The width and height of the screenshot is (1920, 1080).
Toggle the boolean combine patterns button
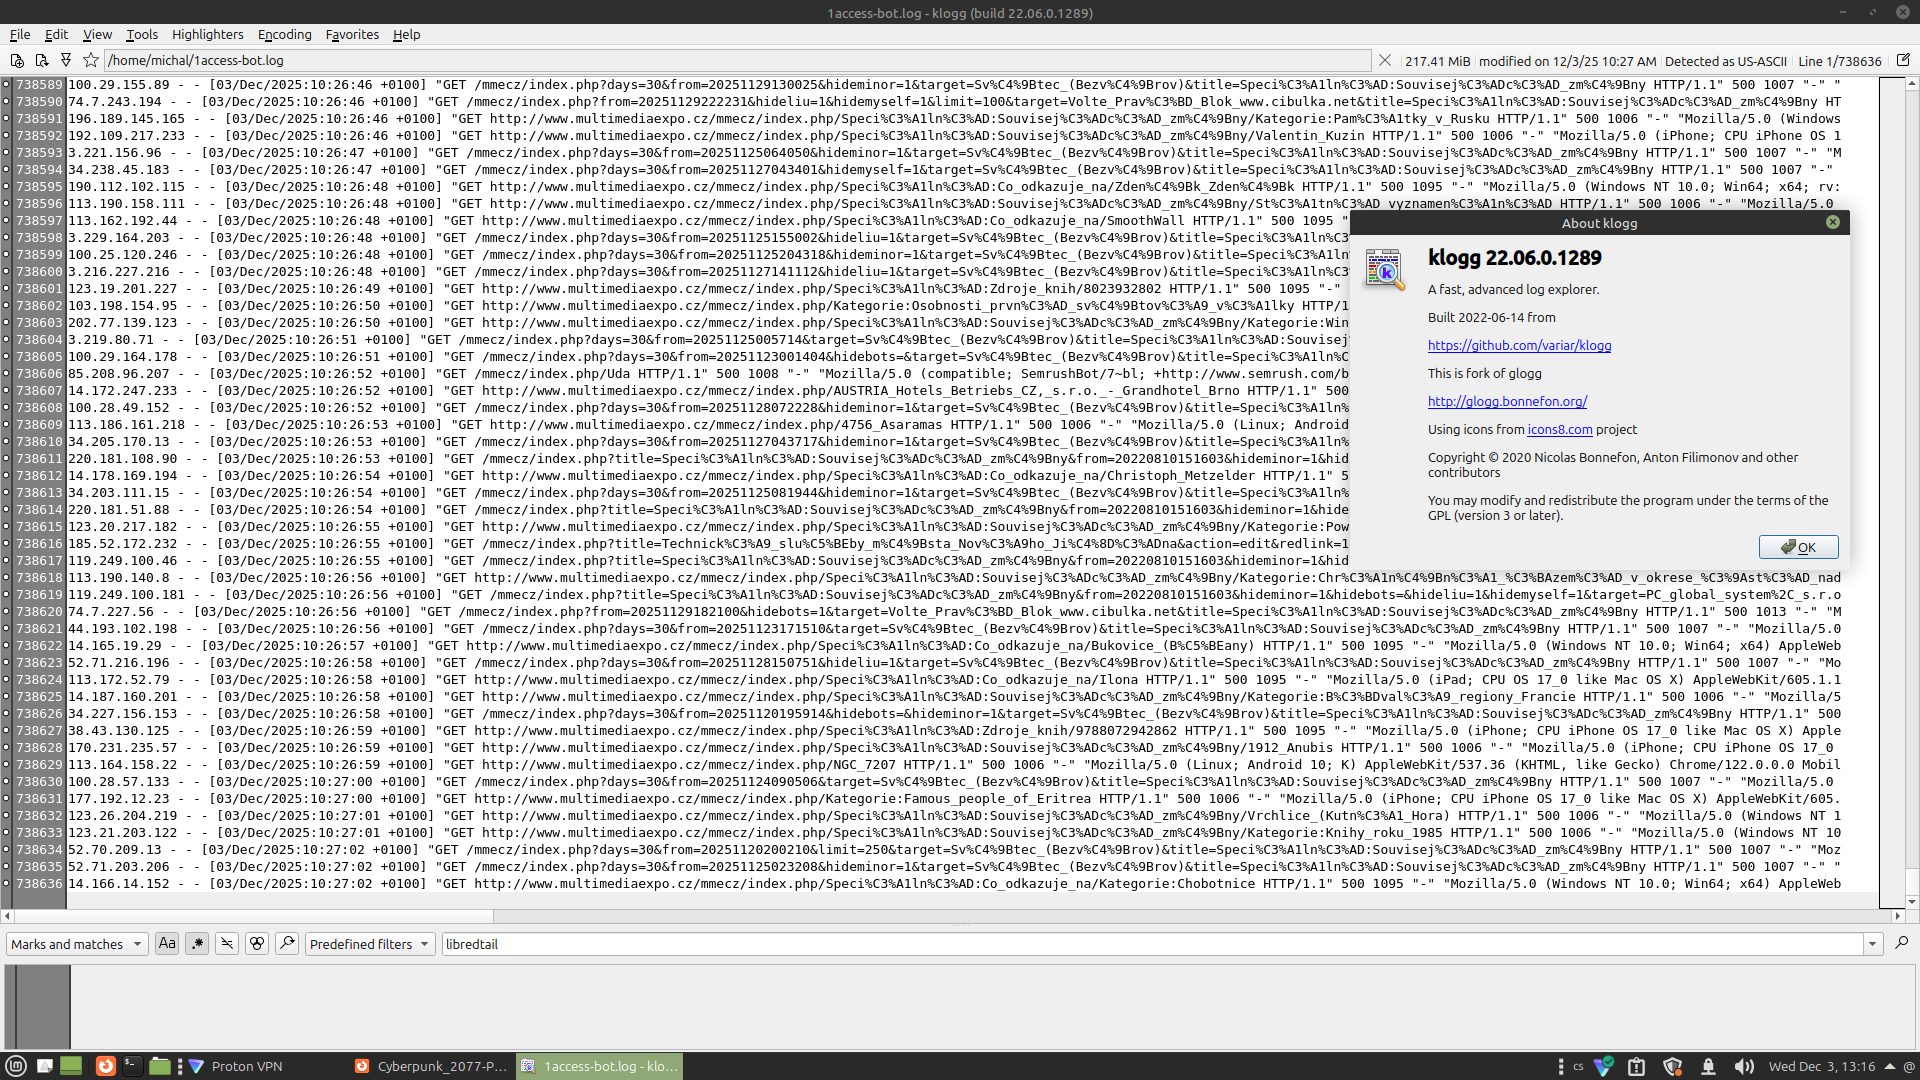(x=257, y=943)
